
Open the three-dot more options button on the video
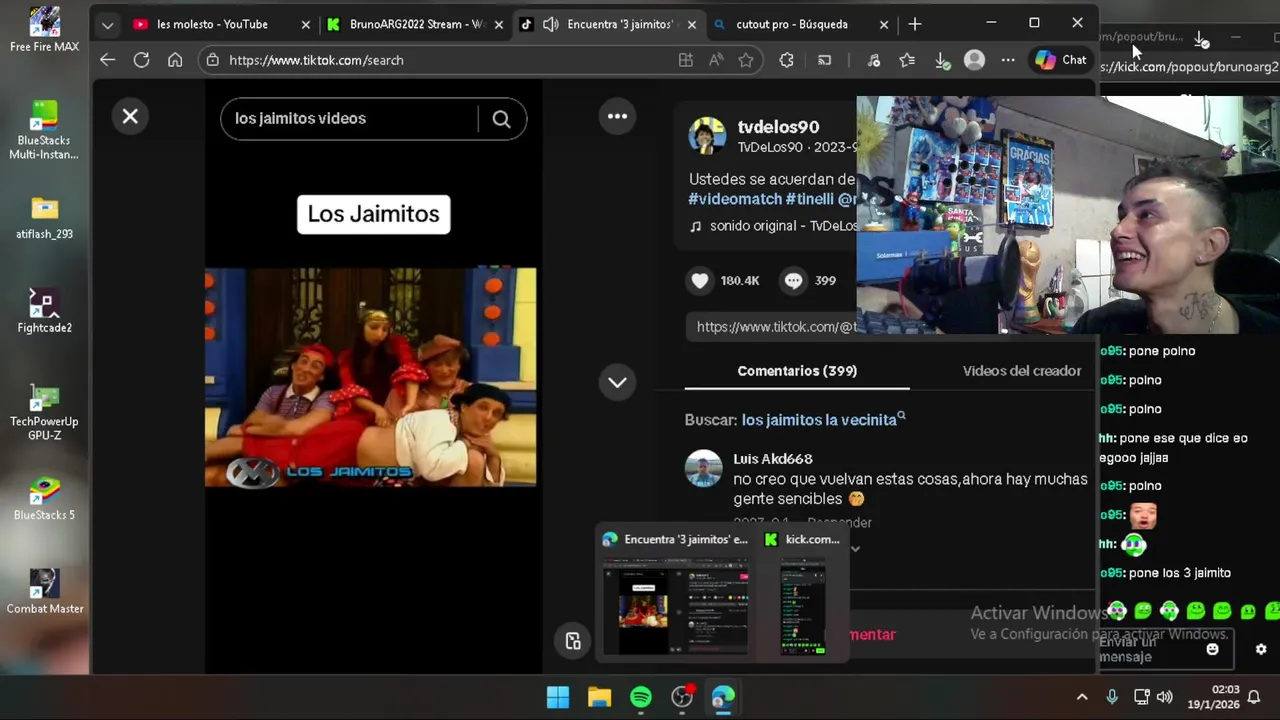617,116
